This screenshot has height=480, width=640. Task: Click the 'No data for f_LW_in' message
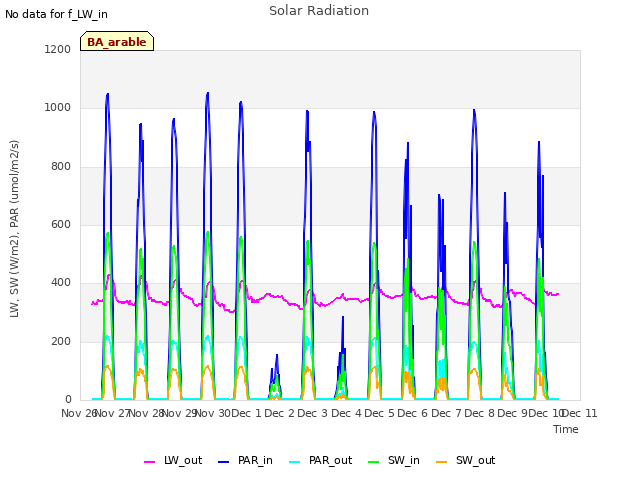click(56, 14)
